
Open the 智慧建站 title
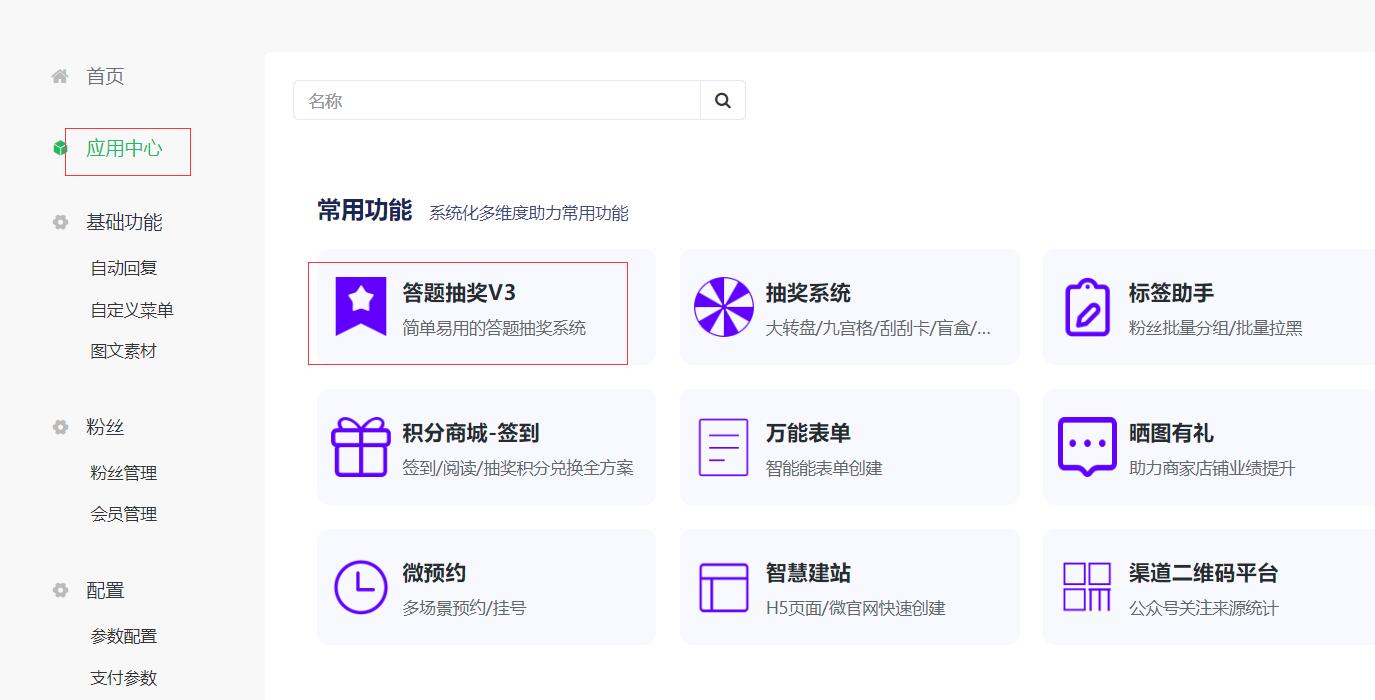tap(808, 573)
